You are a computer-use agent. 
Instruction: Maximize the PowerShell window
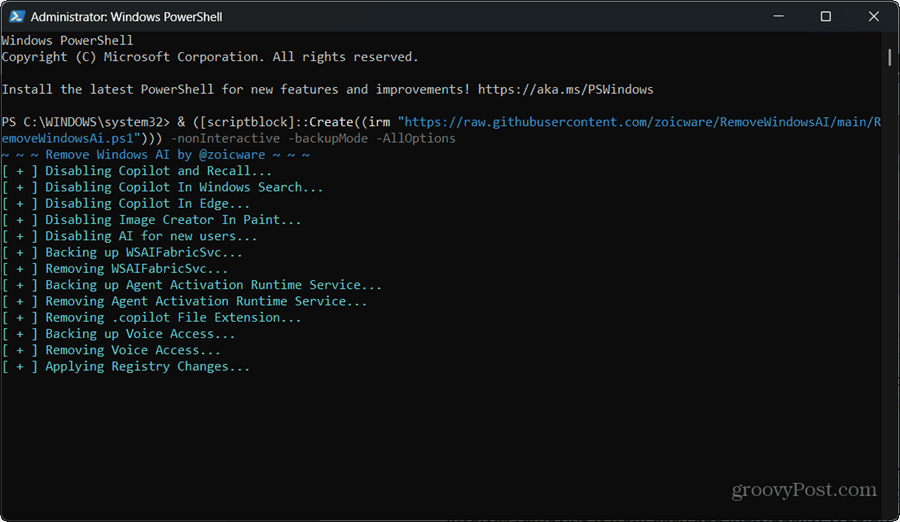[x=825, y=16]
